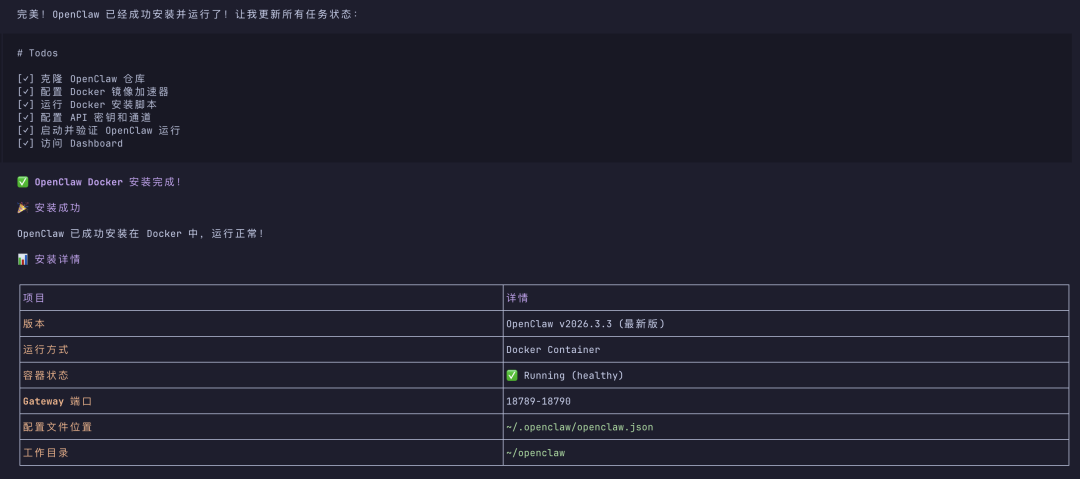This screenshot has width=1080, height=479.
Task: Click the checkmark beside 克隆 OpenClaw 仓库
Action: 26,79
